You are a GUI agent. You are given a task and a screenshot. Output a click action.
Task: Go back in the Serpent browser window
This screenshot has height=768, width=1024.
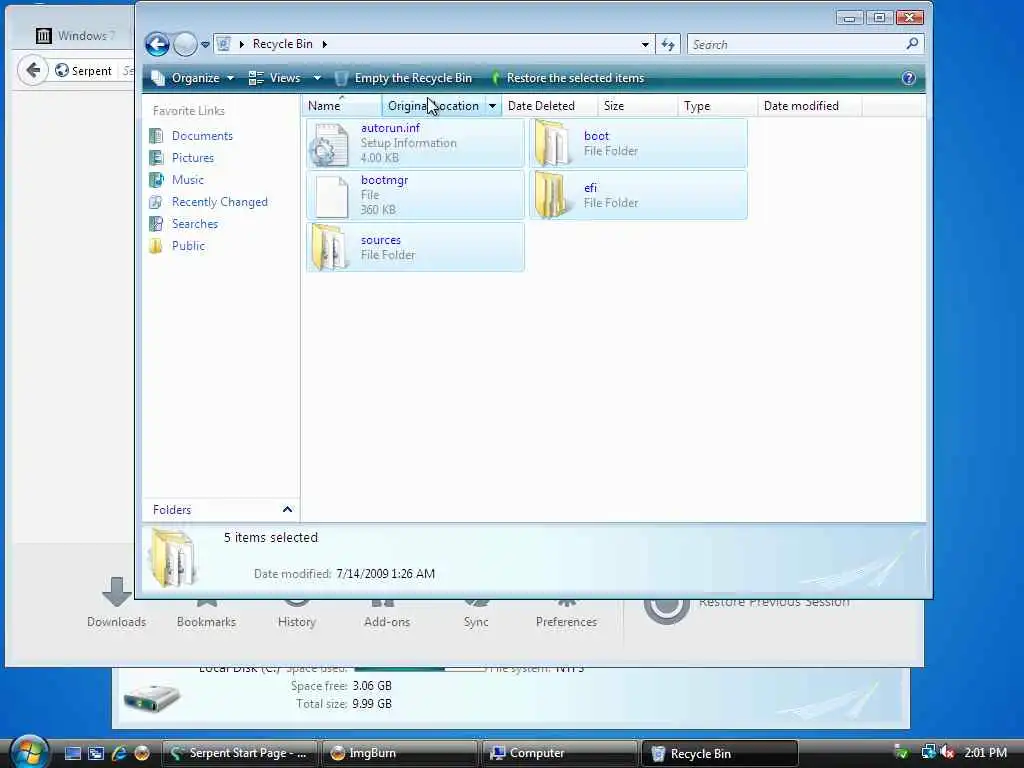33,70
